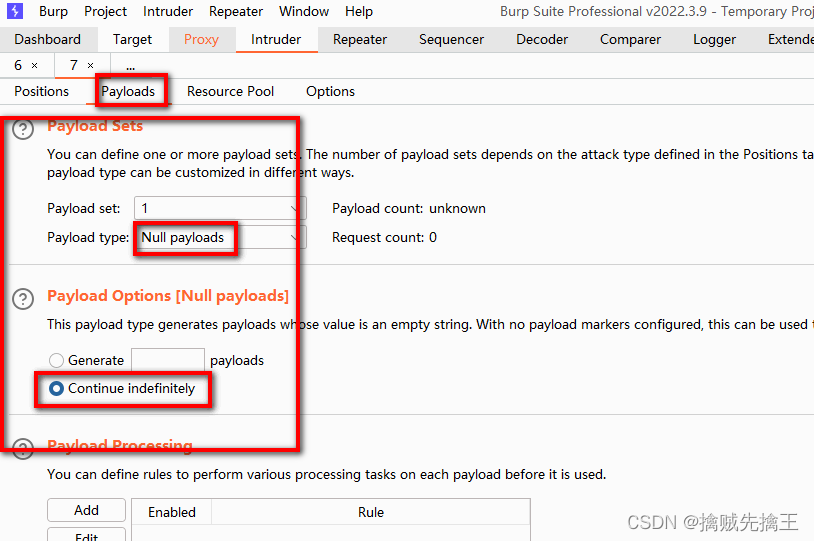Open the Project menu
Viewport: 814px width, 541px height.
point(105,11)
